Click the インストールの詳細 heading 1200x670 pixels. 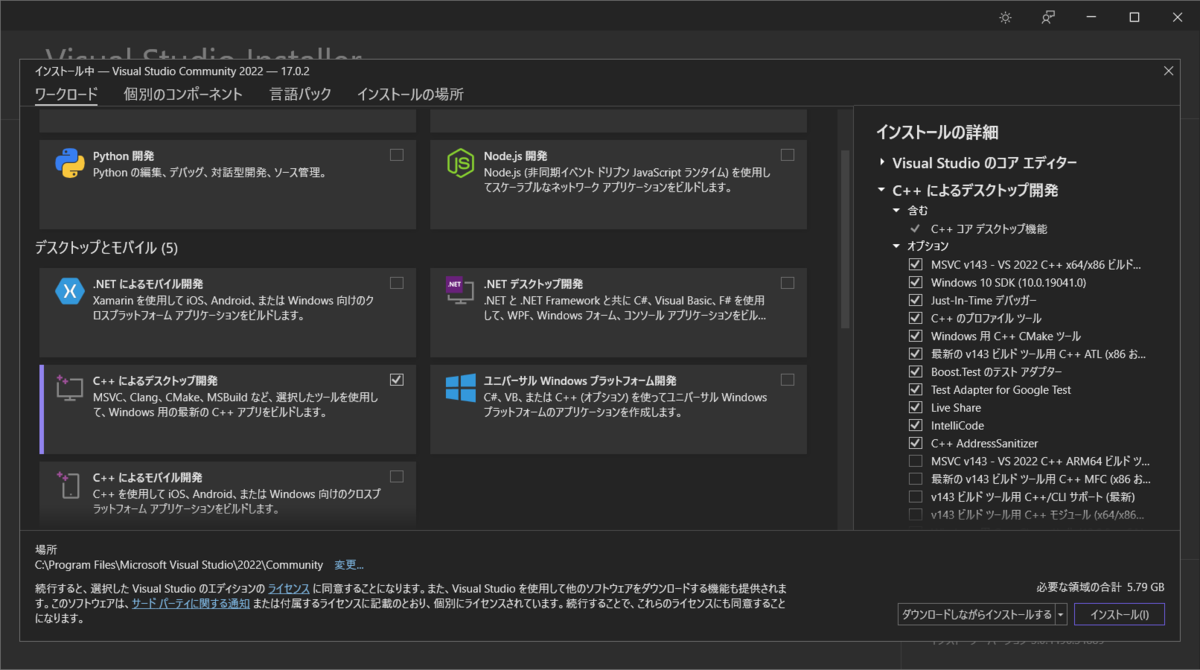[x=937, y=132]
